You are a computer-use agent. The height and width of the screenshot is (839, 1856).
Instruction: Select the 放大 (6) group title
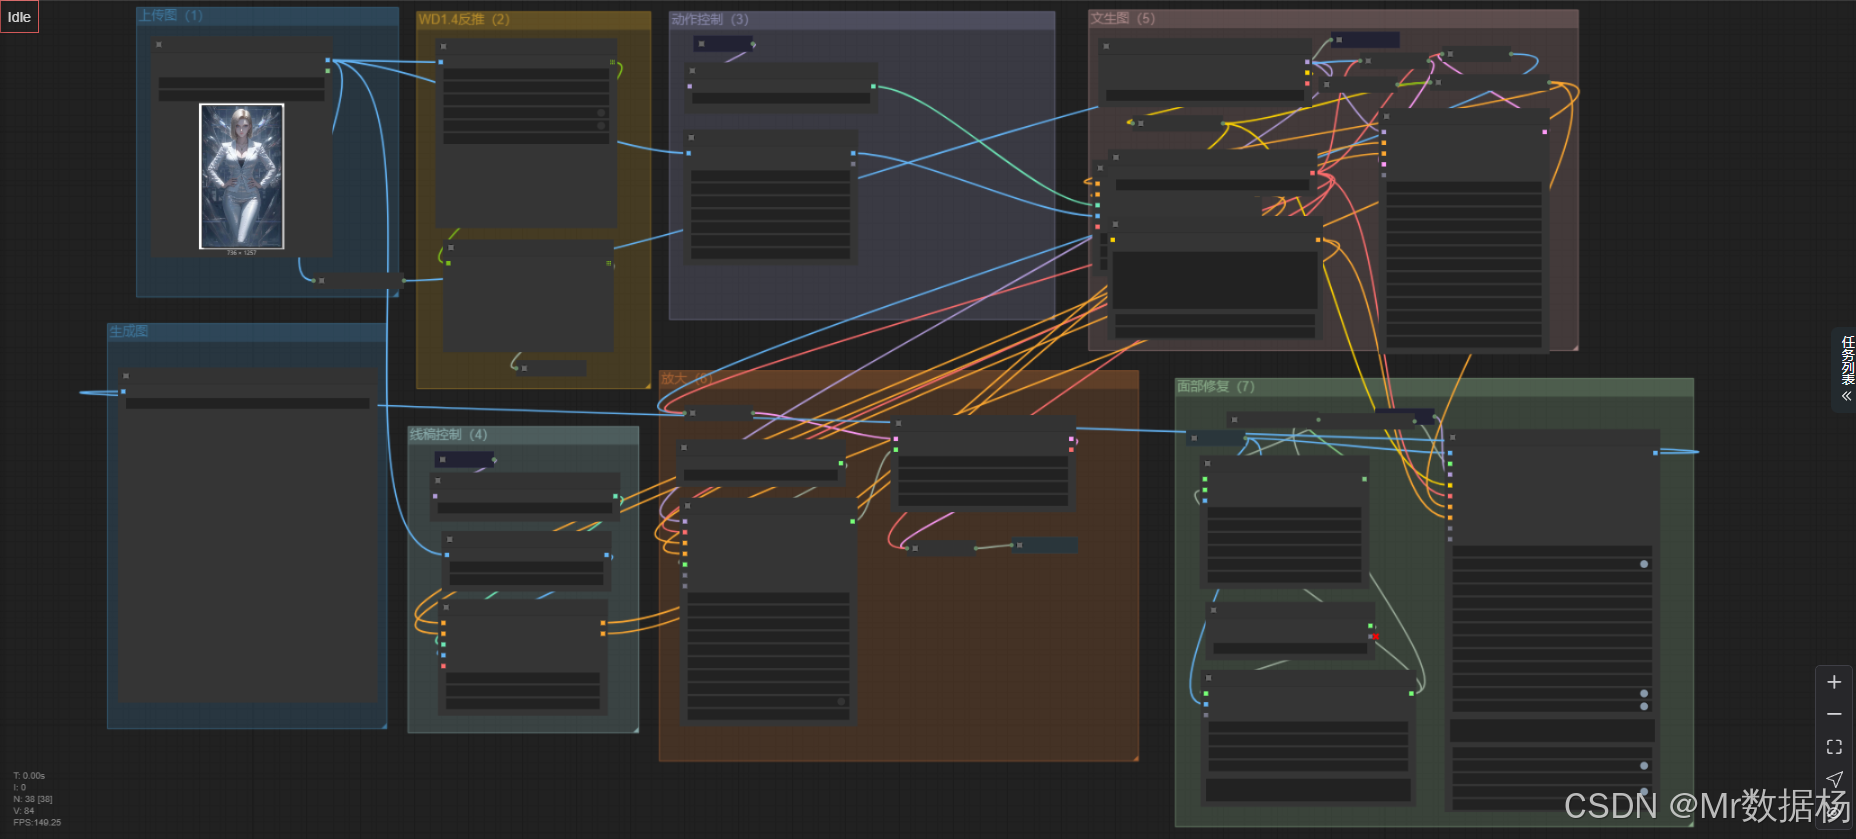[x=686, y=378]
